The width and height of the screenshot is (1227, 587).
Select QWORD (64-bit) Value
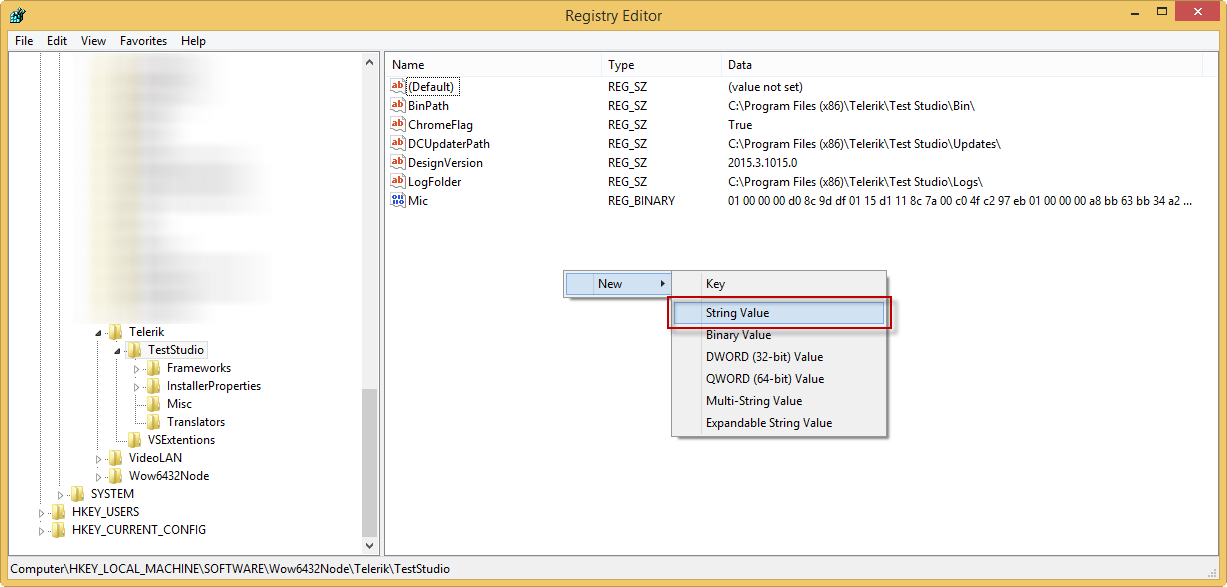click(778, 379)
